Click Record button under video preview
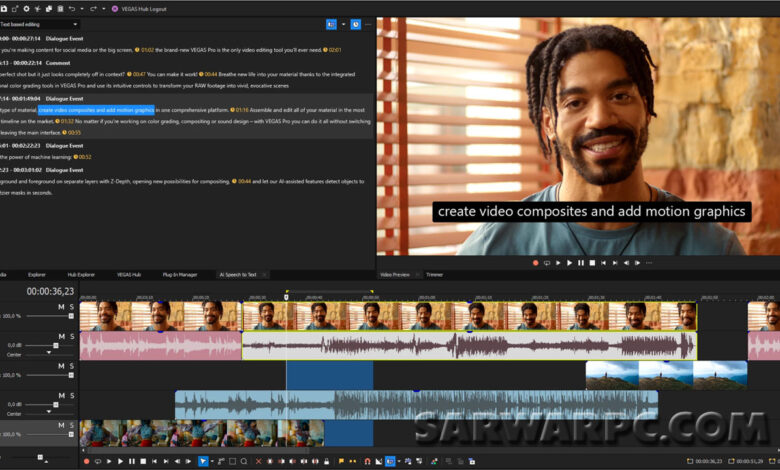 [536, 263]
